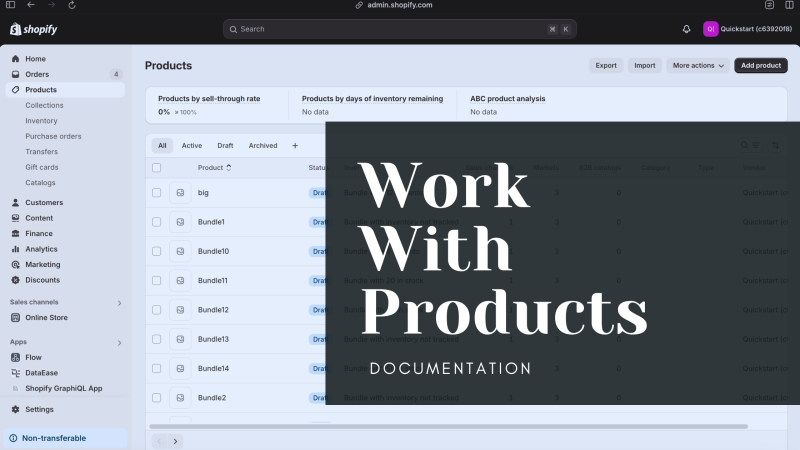
Task: Switch to the Archived tab
Action: 263,145
